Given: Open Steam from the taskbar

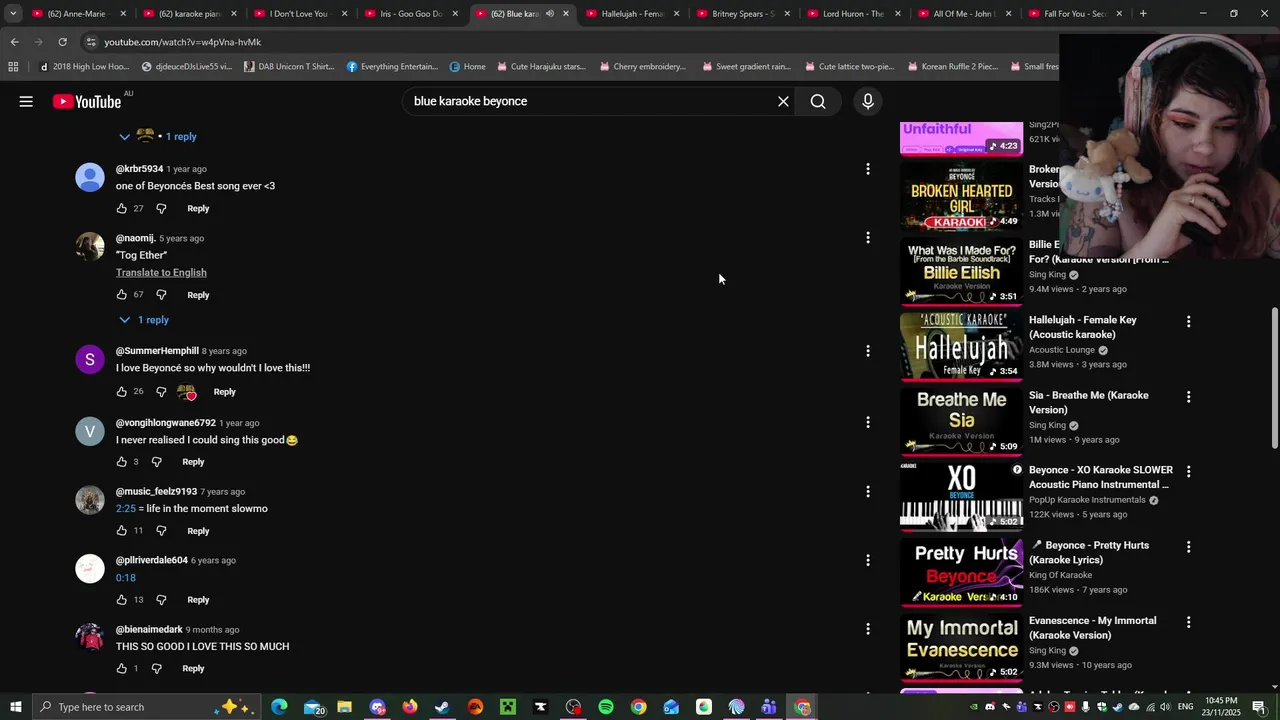Looking at the screenshot, I should 442,707.
